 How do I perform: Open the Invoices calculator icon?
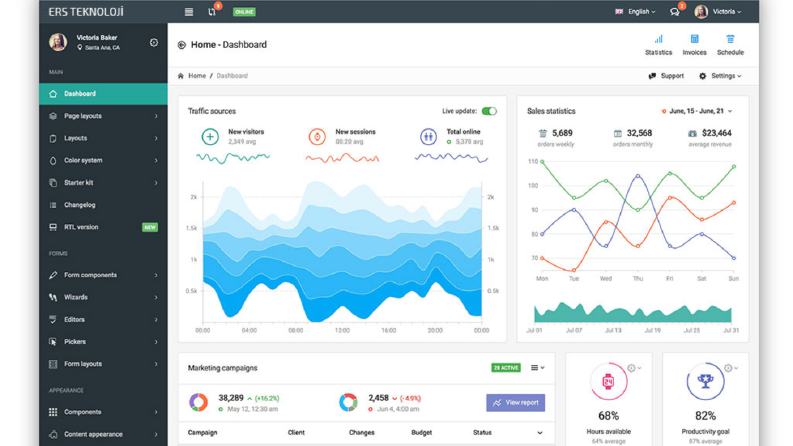pyautogui.click(x=694, y=39)
